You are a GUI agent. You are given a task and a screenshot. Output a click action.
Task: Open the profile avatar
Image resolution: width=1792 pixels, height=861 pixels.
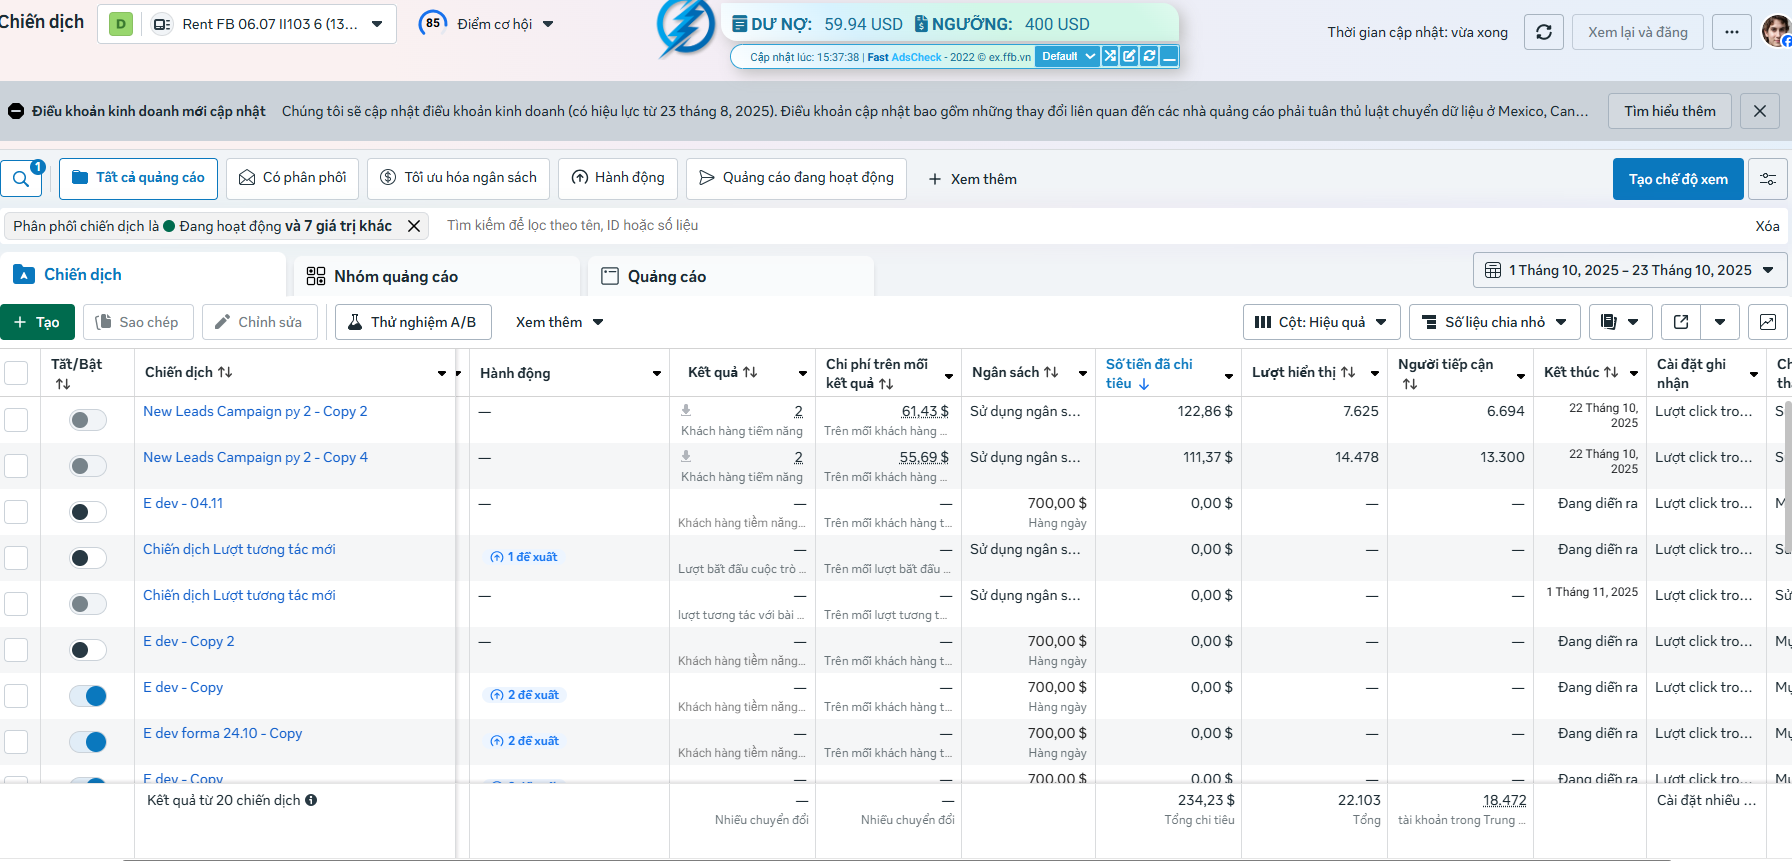[x=1776, y=31]
